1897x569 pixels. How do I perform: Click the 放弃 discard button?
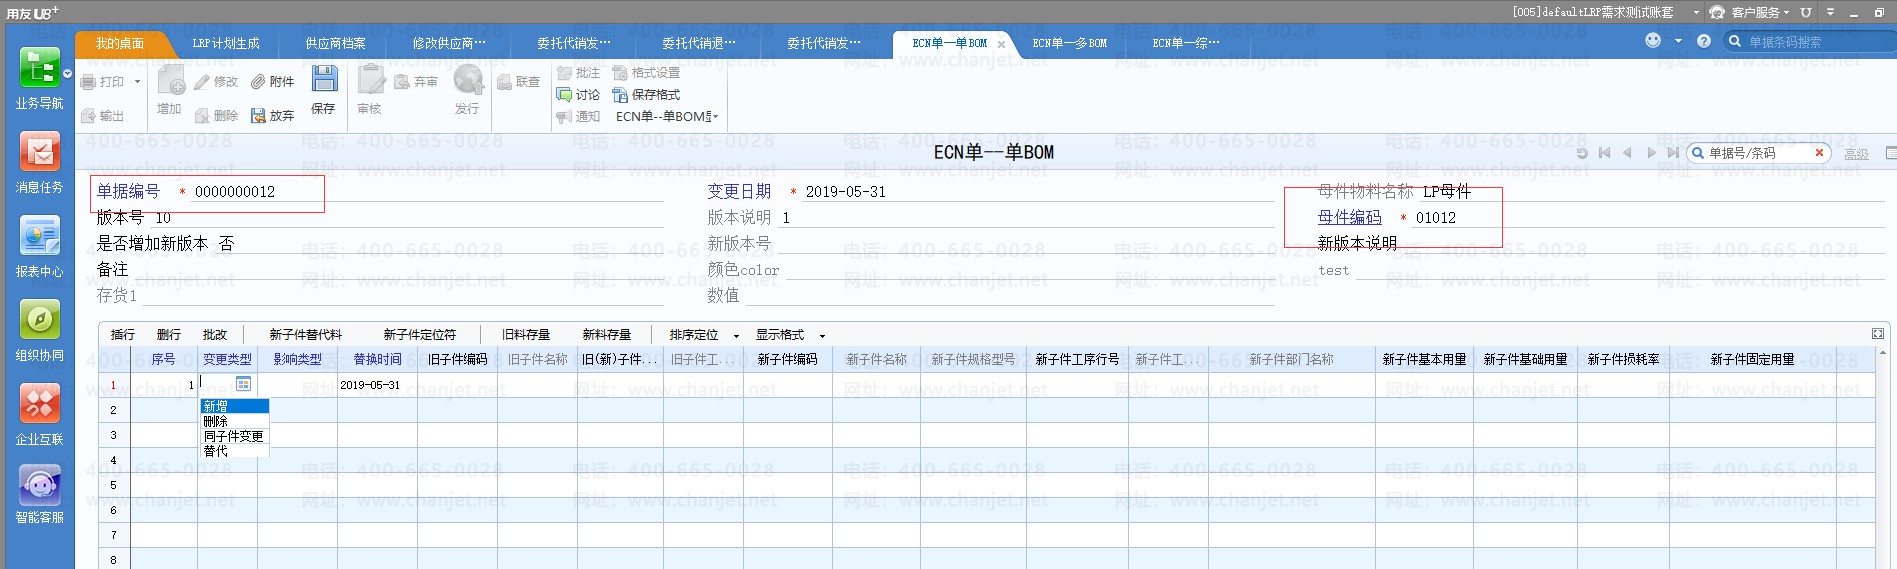pos(272,116)
